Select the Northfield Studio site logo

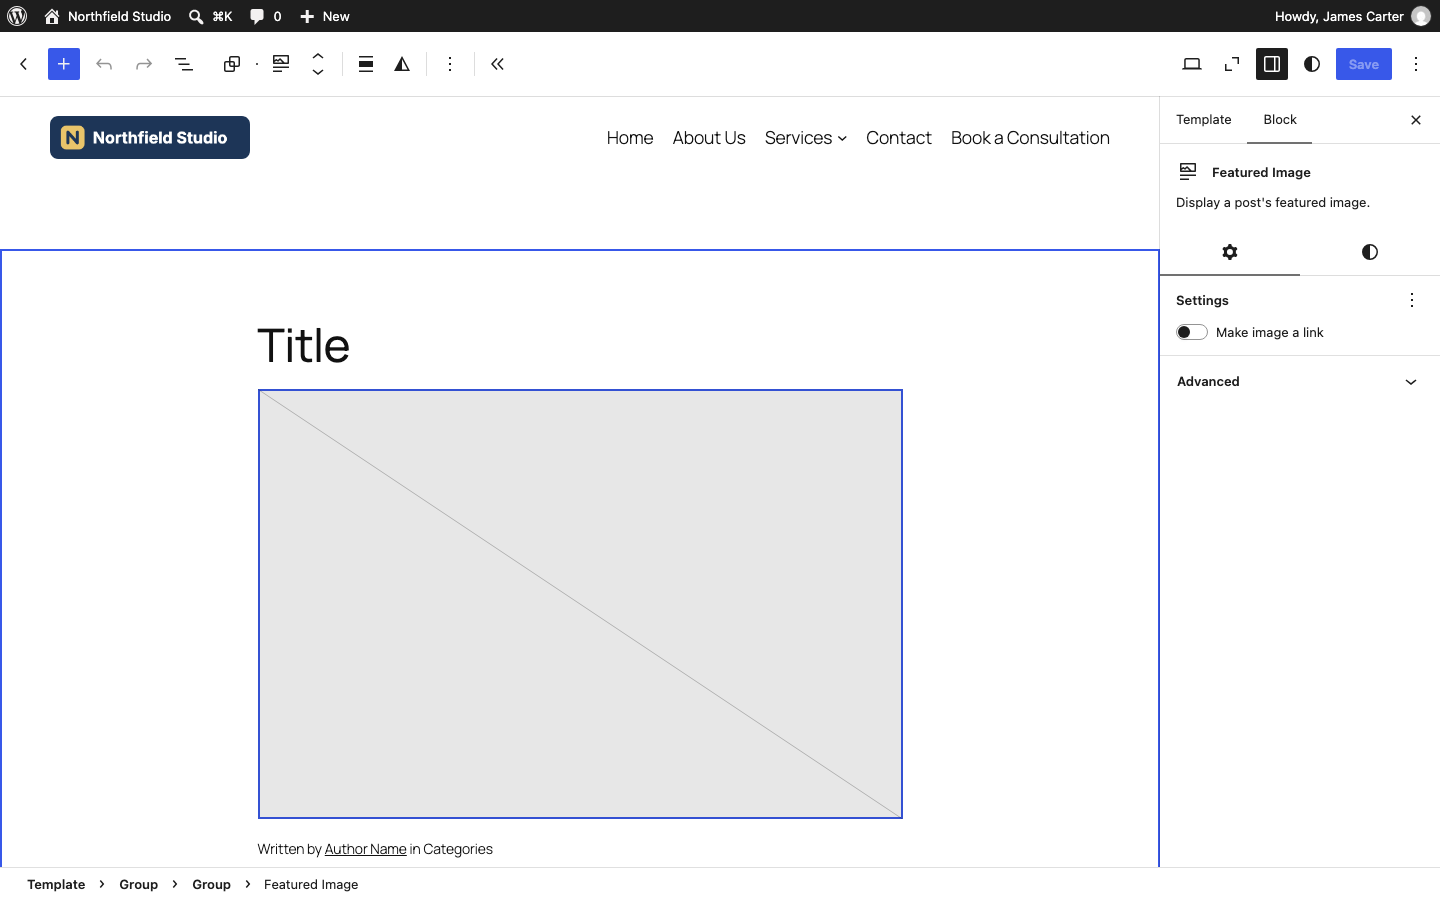[150, 138]
